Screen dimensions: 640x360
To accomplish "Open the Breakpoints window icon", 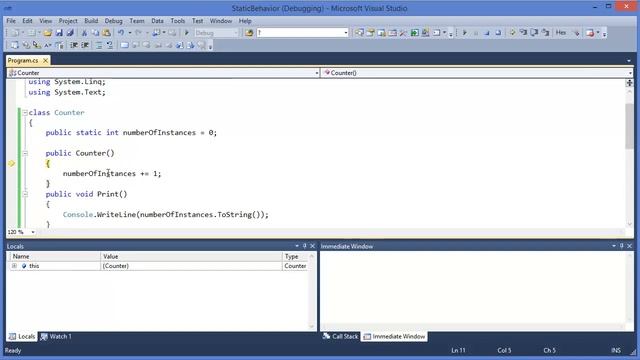I will [590, 33].
